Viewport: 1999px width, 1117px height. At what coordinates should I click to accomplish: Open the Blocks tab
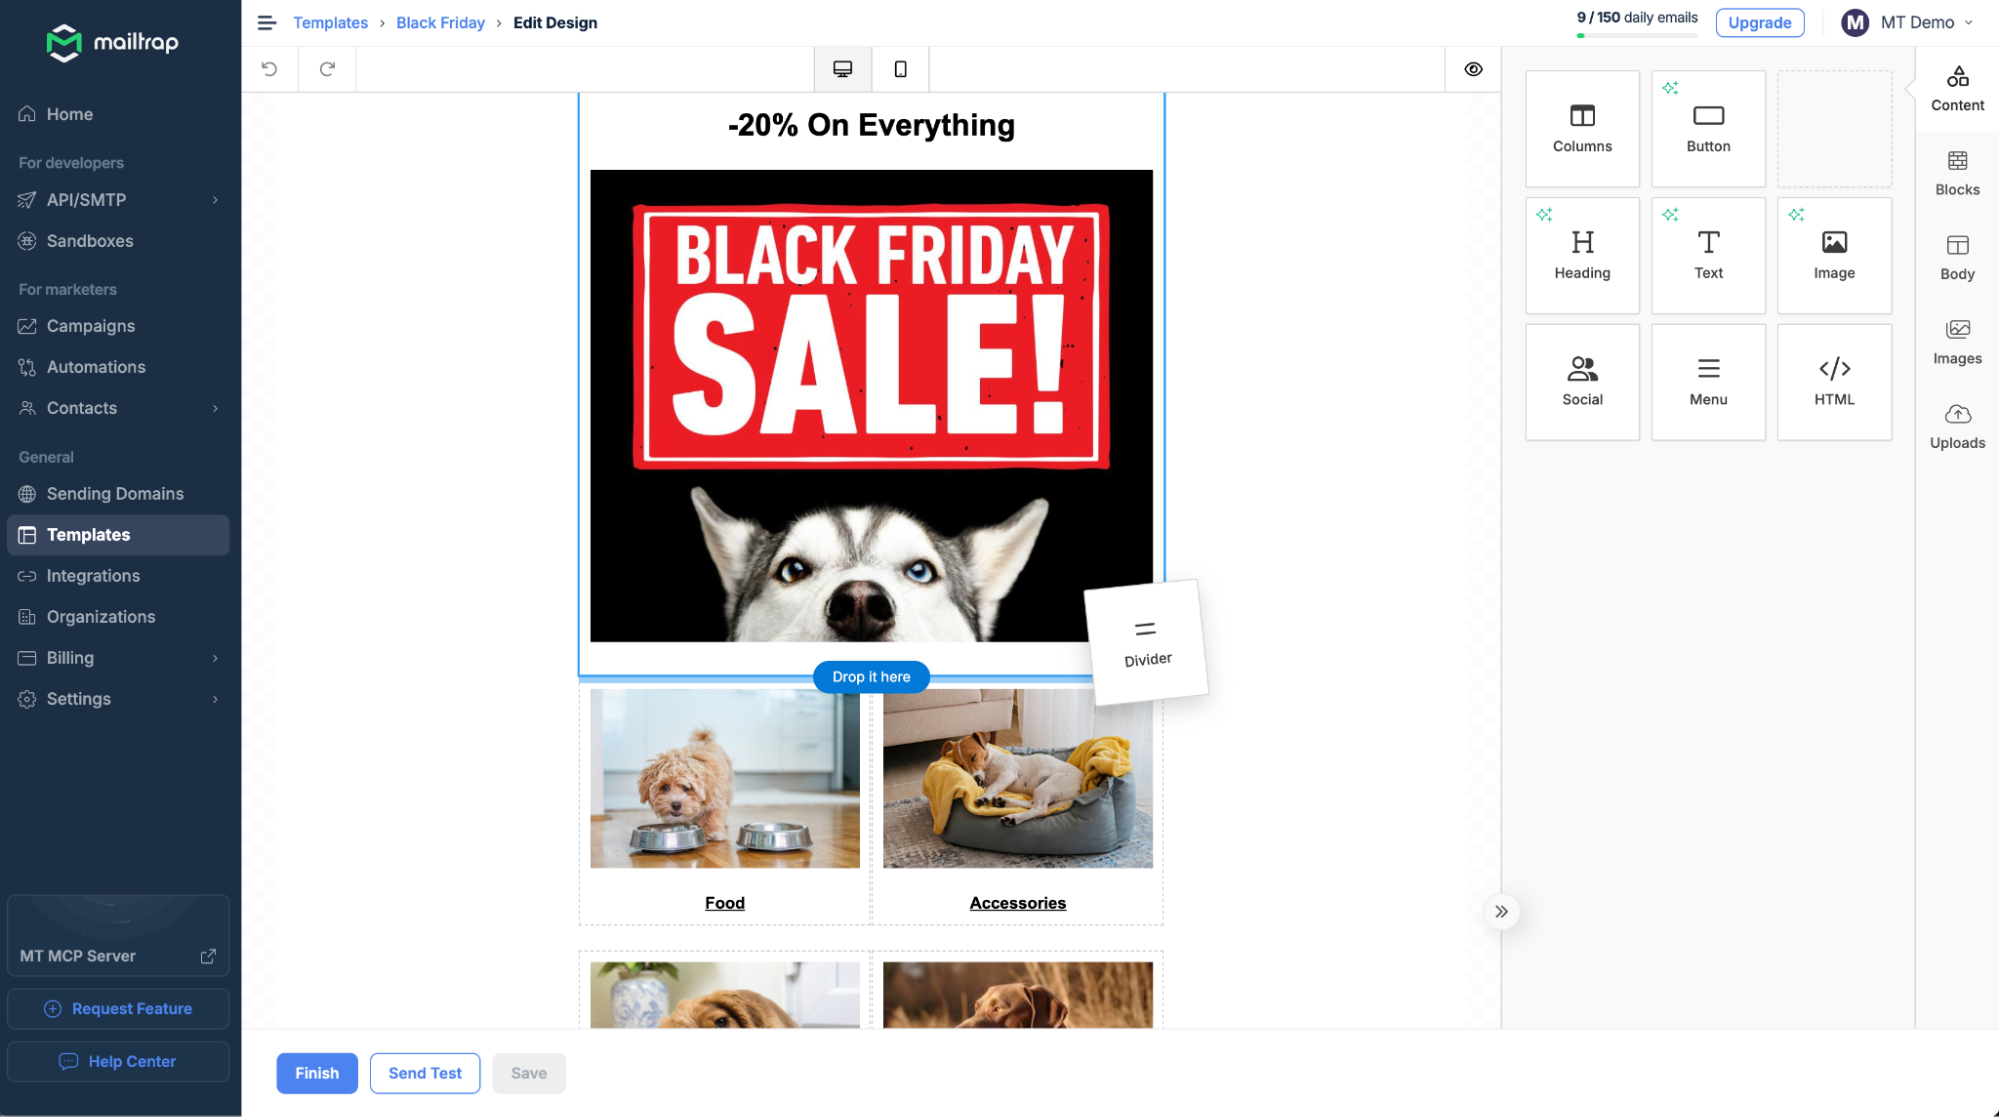(x=1957, y=173)
